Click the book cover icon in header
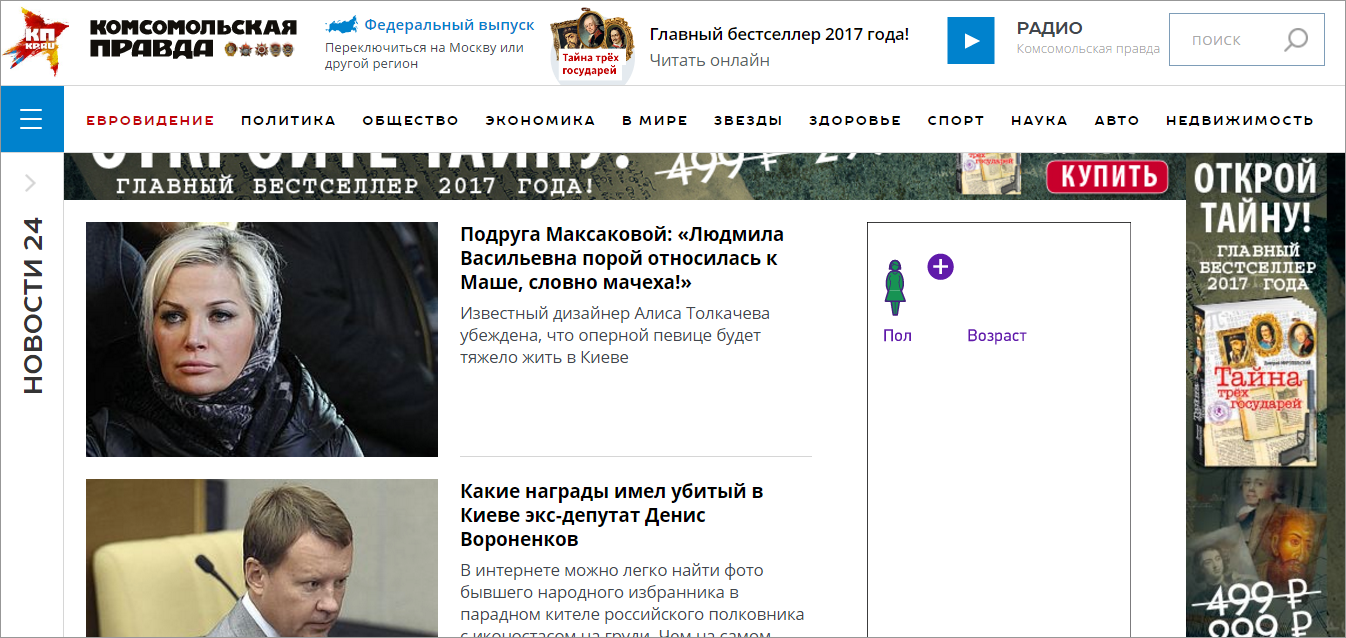The width and height of the screenshot is (1346, 638). (x=591, y=44)
